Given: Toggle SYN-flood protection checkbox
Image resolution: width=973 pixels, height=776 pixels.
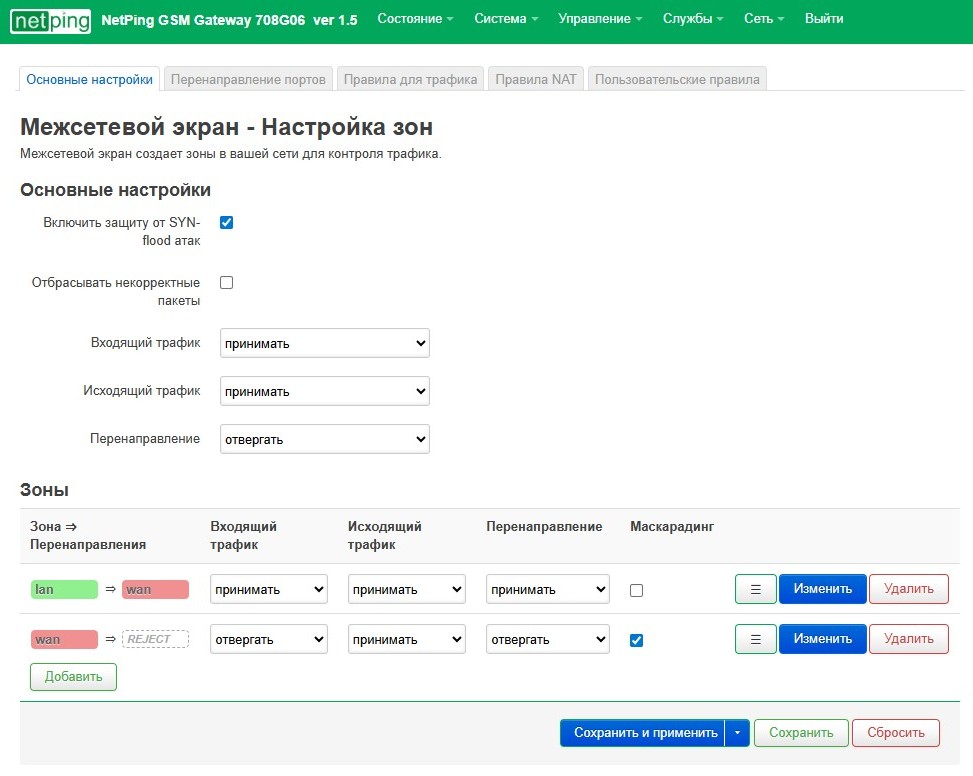Looking at the screenshot, I should pyautogui.click(x=226, y=222).
